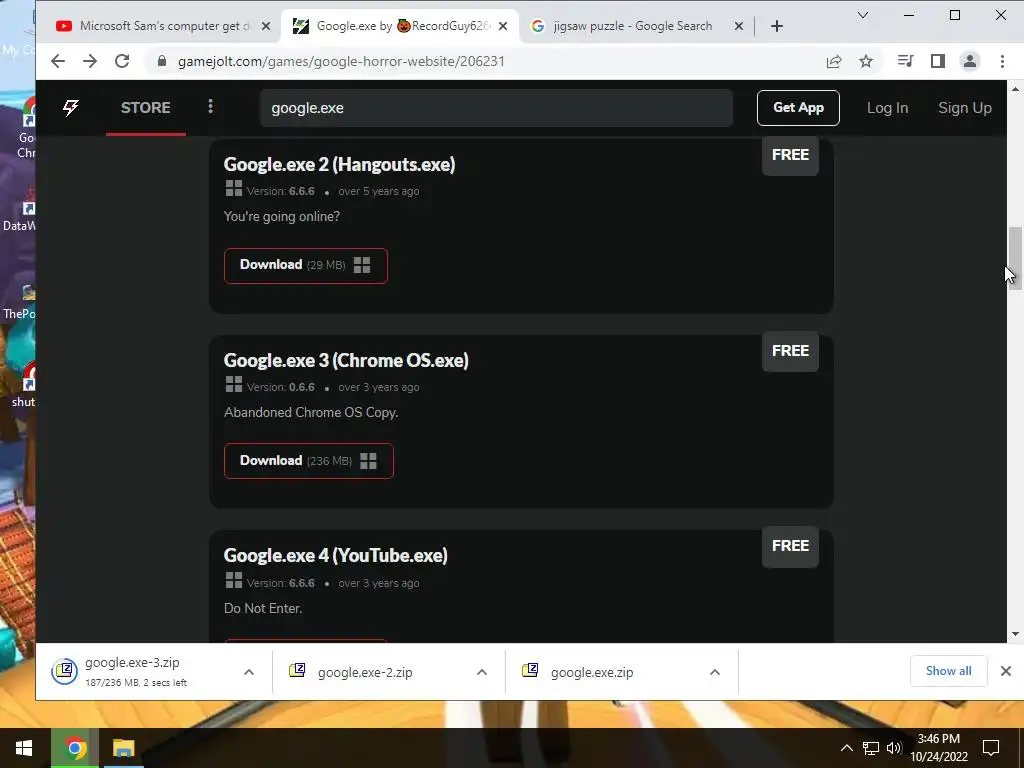
Task: Close the Google.exe Game Jolt tab
Action: click(x=503, y=26)
